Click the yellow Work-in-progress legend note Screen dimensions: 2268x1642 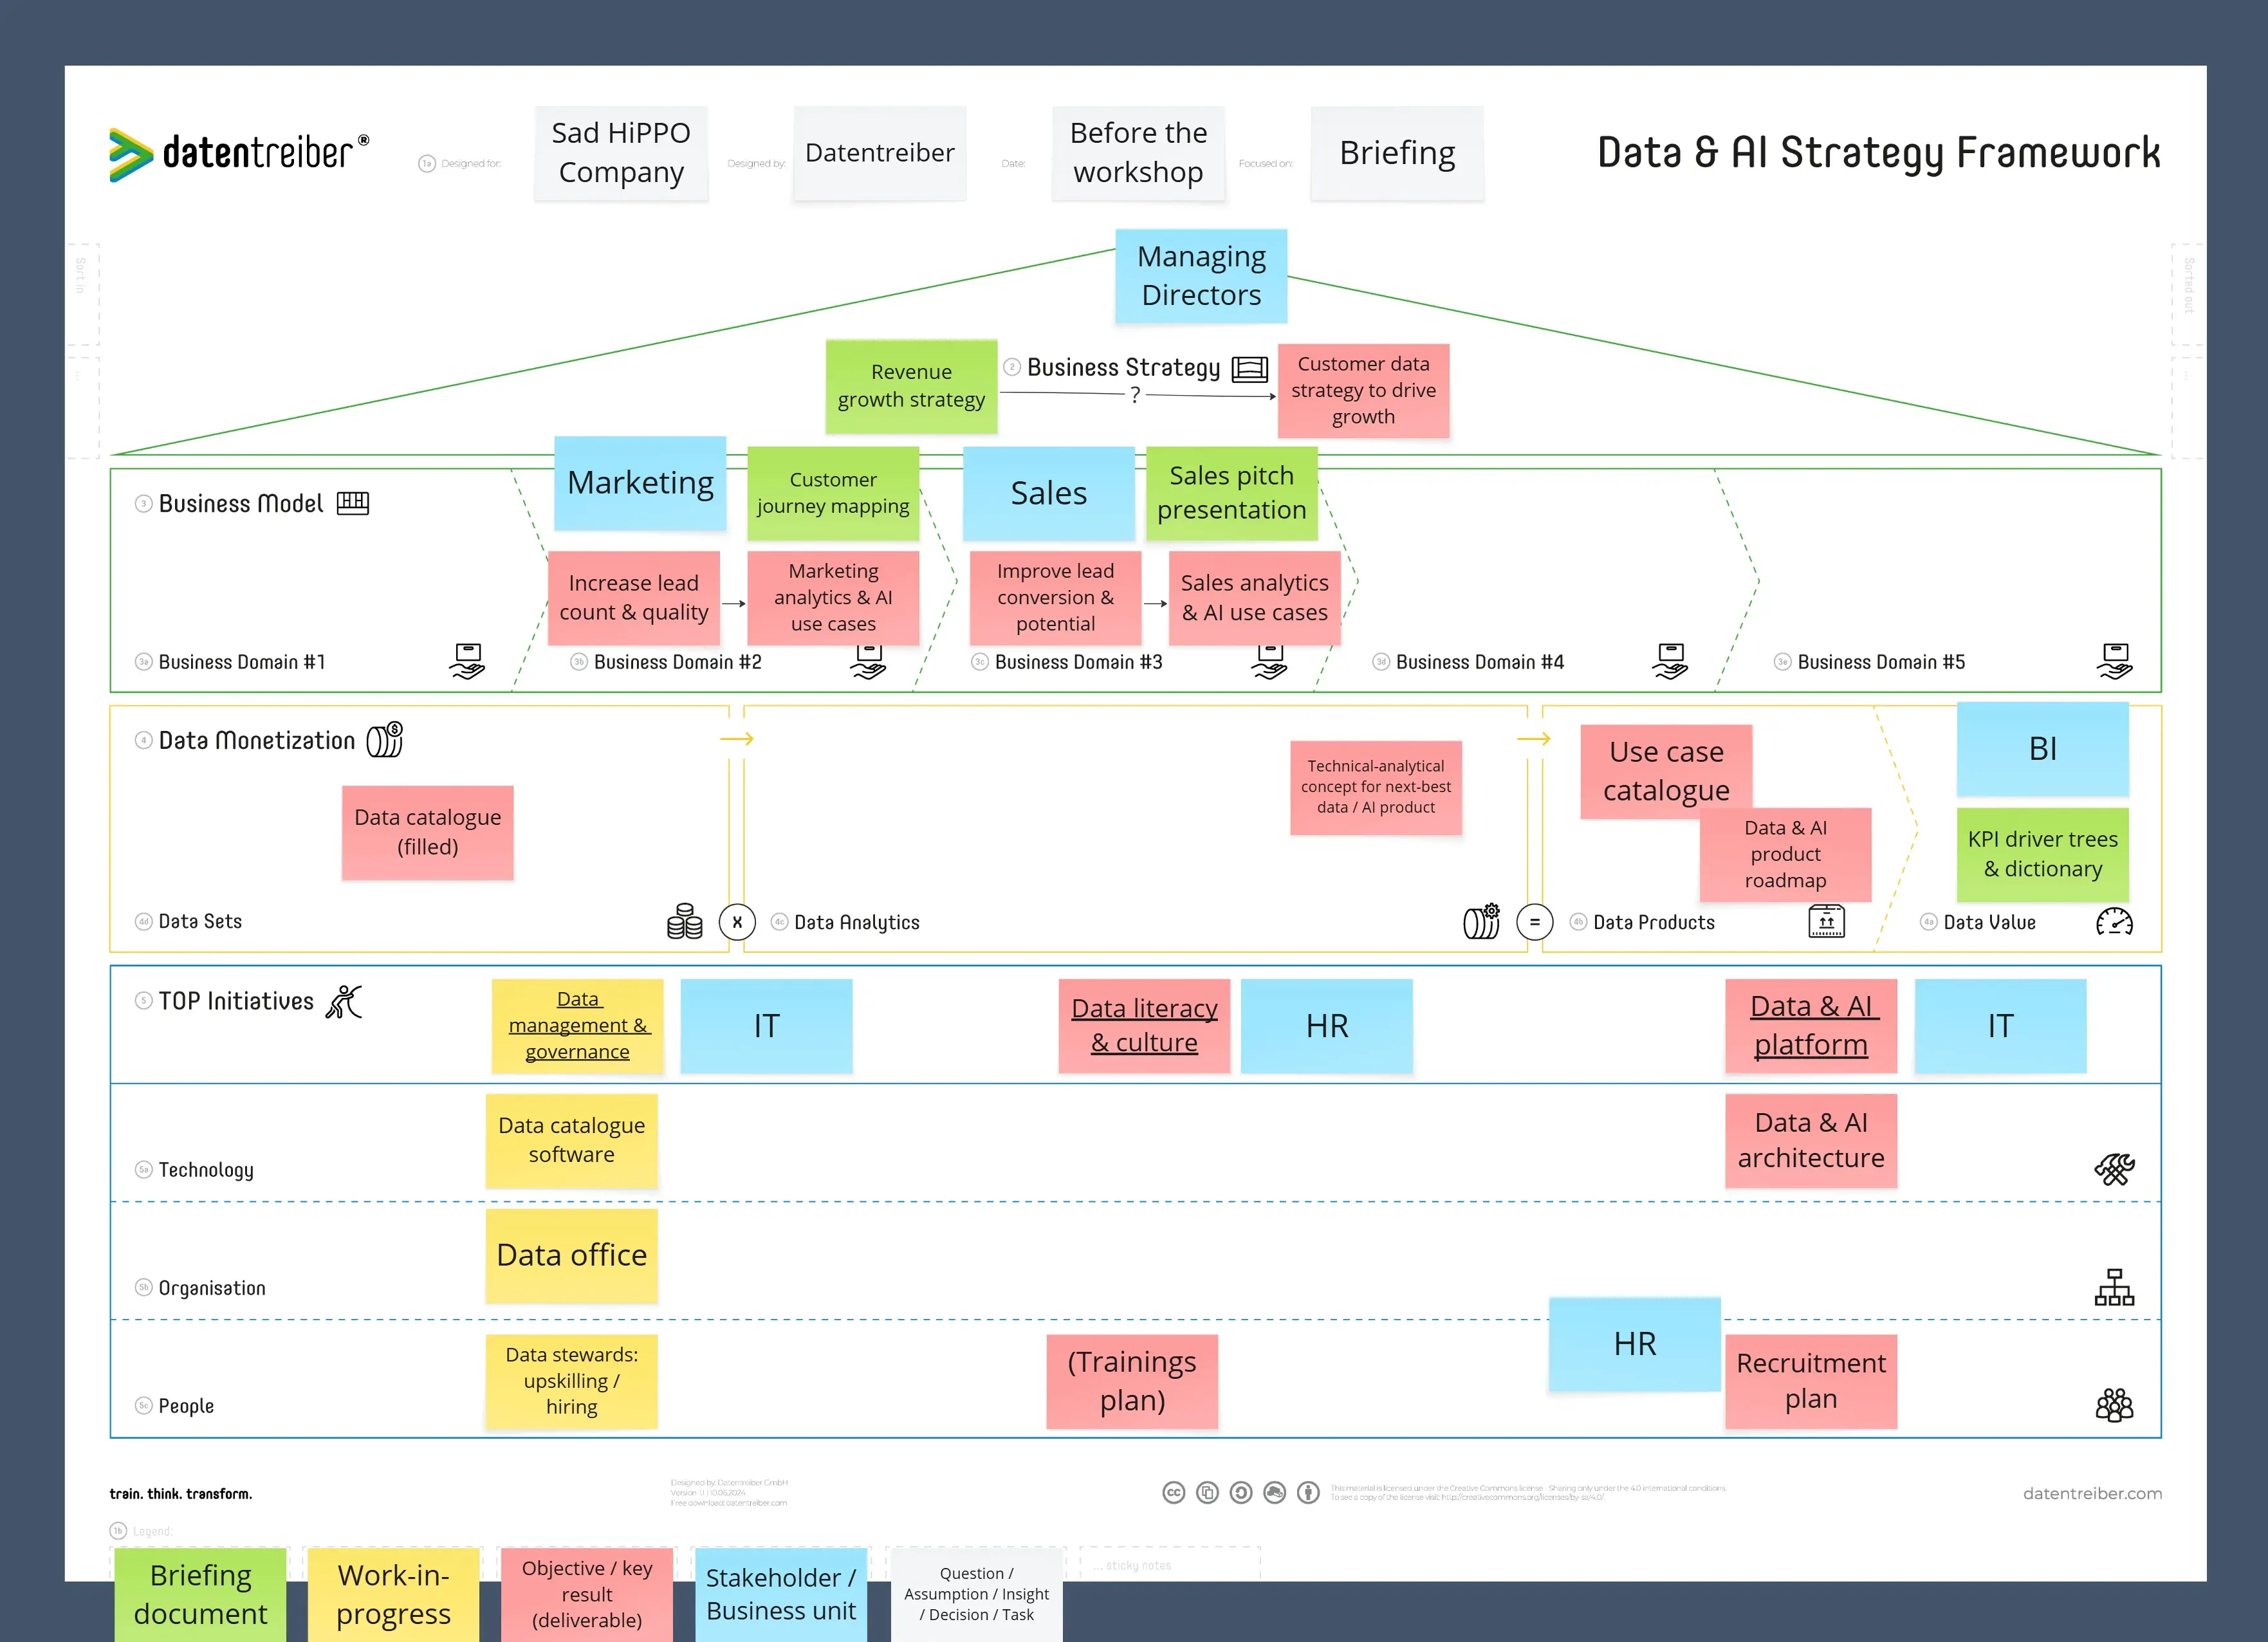394,1595
